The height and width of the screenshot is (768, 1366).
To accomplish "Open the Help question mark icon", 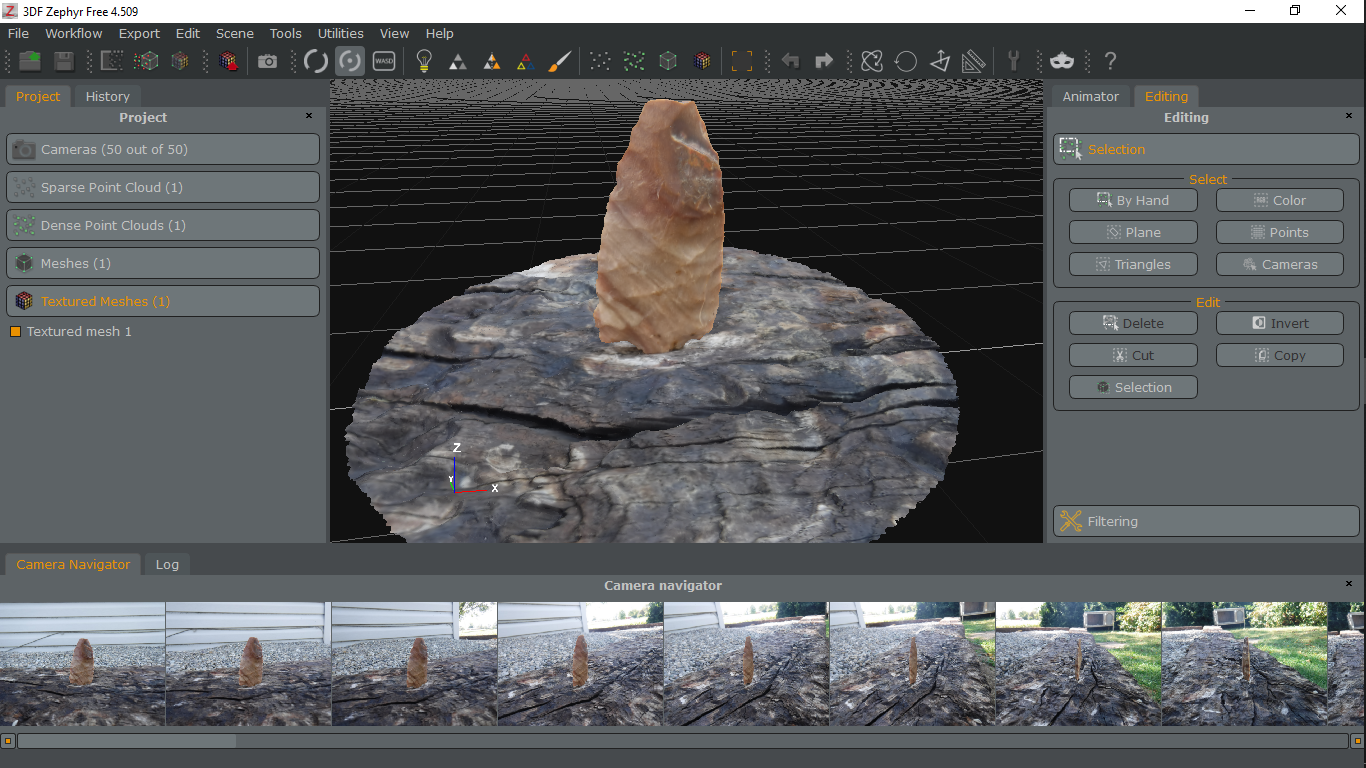I will point(1110,61).
